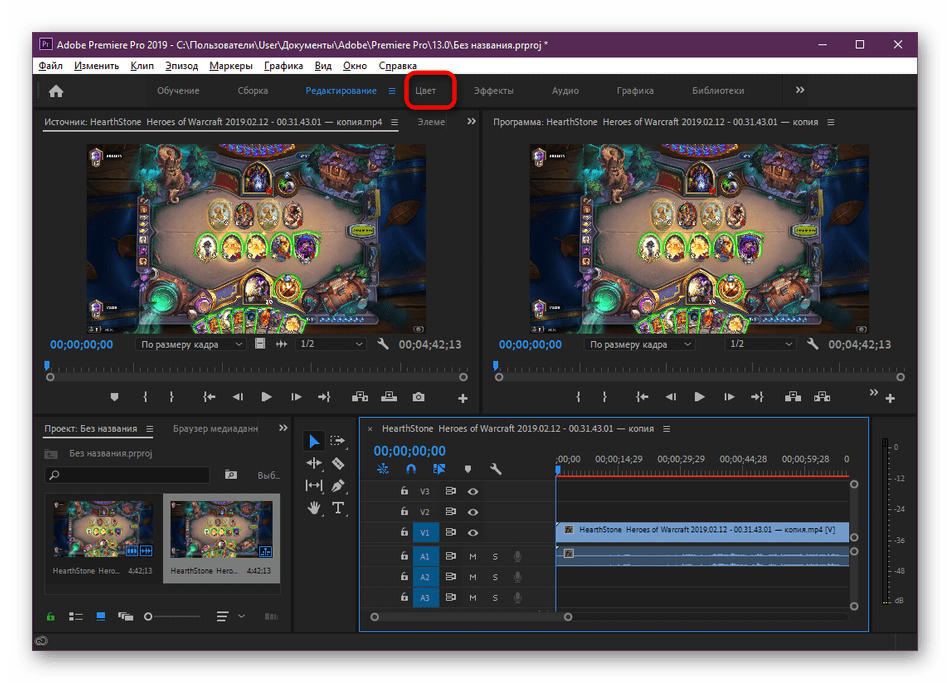The width and height of the screenshot is (950, 683).
Task: Select the Razor tool in the tools panel
Action: coord(338,463)
